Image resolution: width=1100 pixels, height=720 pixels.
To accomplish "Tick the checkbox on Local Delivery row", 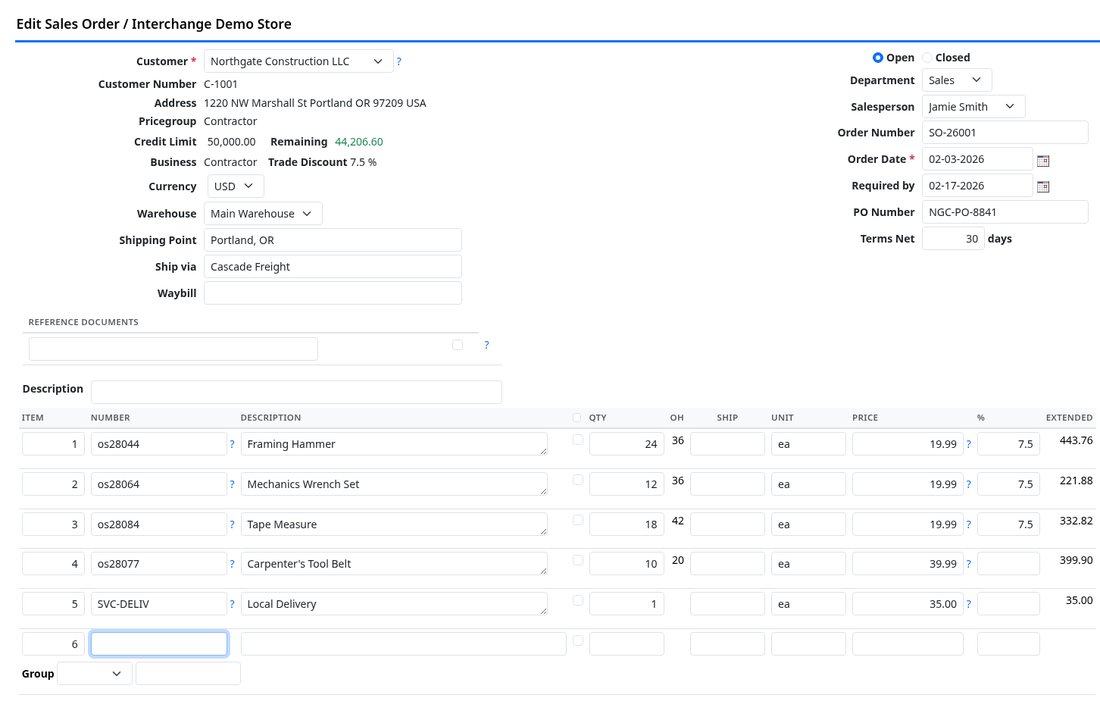I will click(x=577, y=600).
